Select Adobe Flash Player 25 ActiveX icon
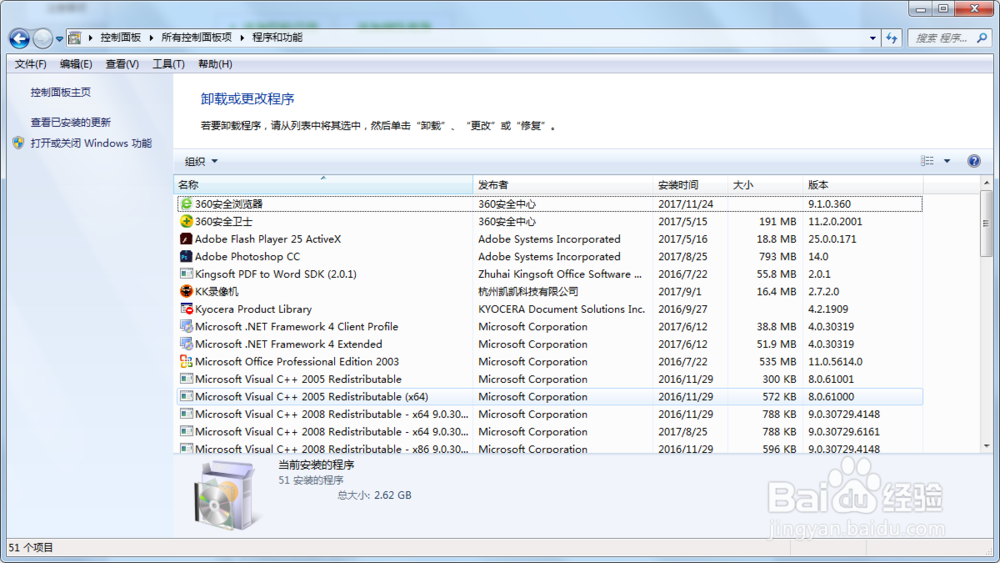Viewport: 1000px width, 563px height. pyautogui.click(x=186, y=239)
